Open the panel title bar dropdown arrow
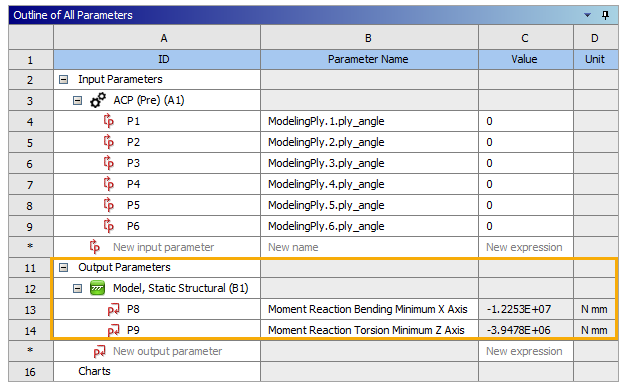This screenshot has width=625, height=388. [587, 15]
